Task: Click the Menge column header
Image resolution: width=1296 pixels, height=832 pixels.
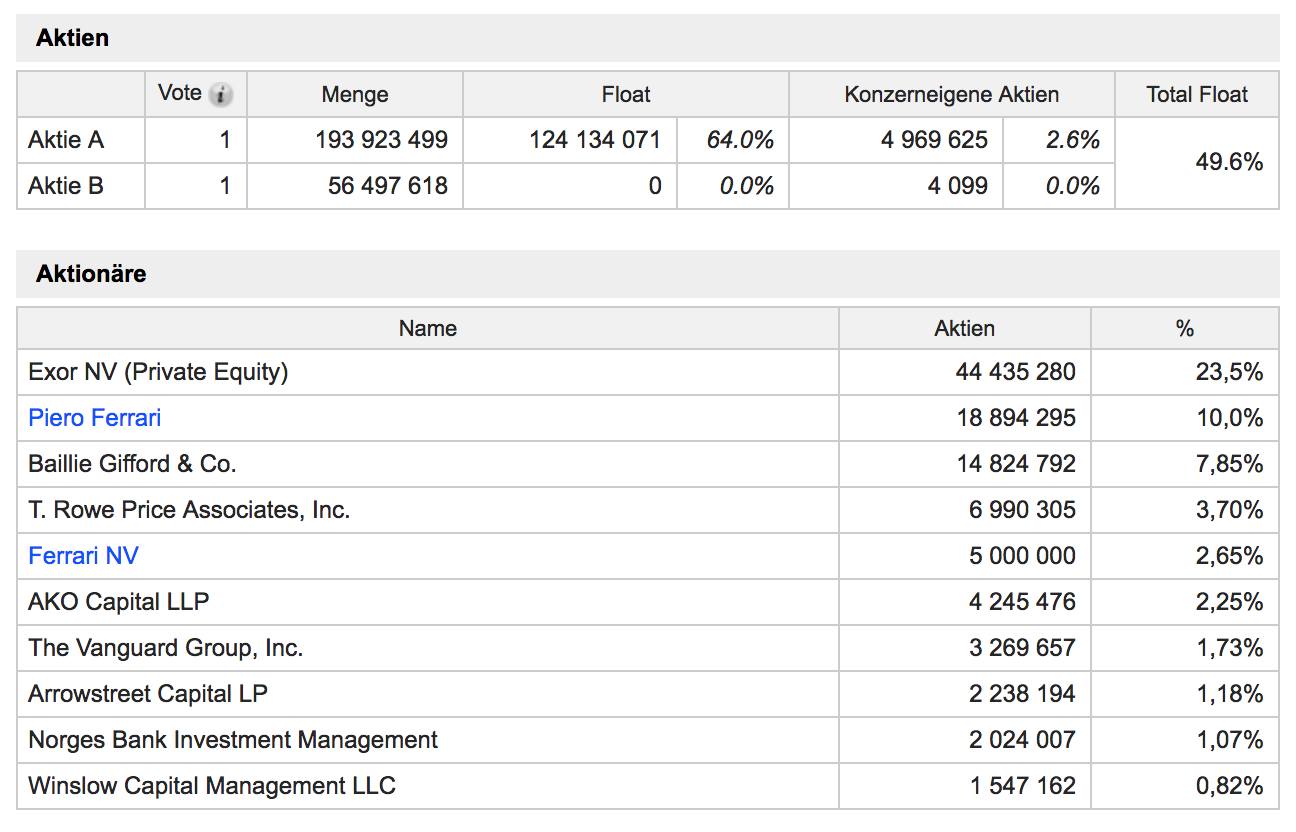Action: tap(355, 95)
